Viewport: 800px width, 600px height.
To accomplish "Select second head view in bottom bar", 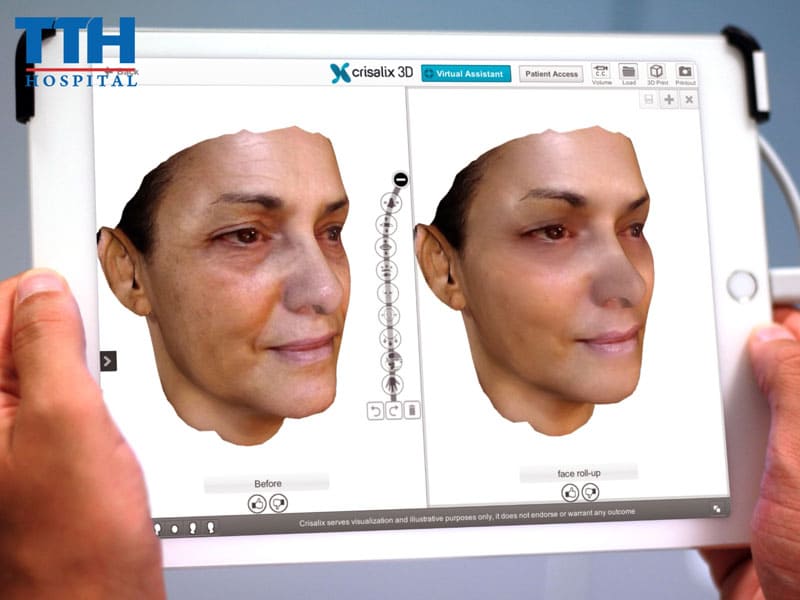I will 174,529.
